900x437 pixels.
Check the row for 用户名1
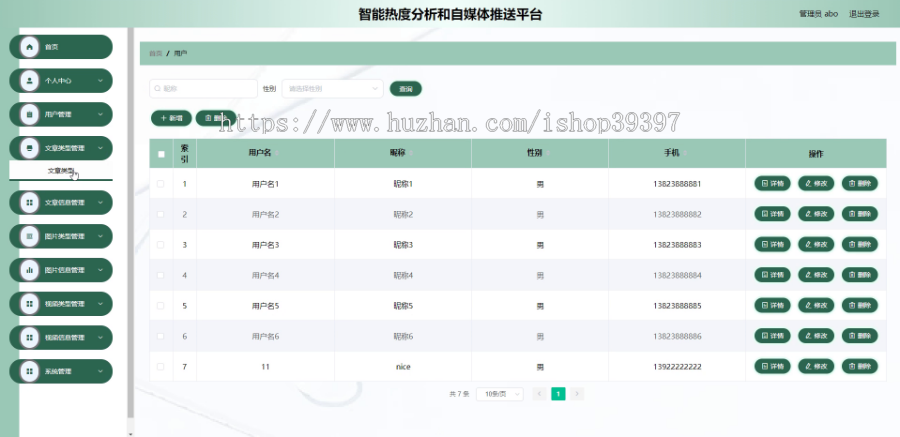pyautogui.click(x=161, y=184)
